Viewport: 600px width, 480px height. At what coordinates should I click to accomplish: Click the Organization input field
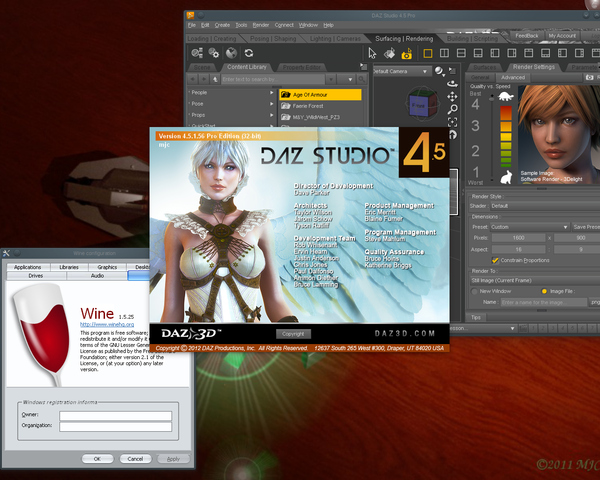click(x=116, y=427)
